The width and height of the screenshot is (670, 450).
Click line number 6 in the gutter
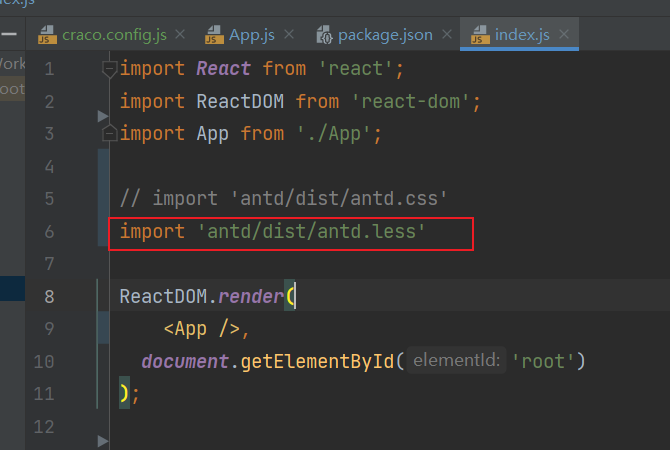click(49, 232)
